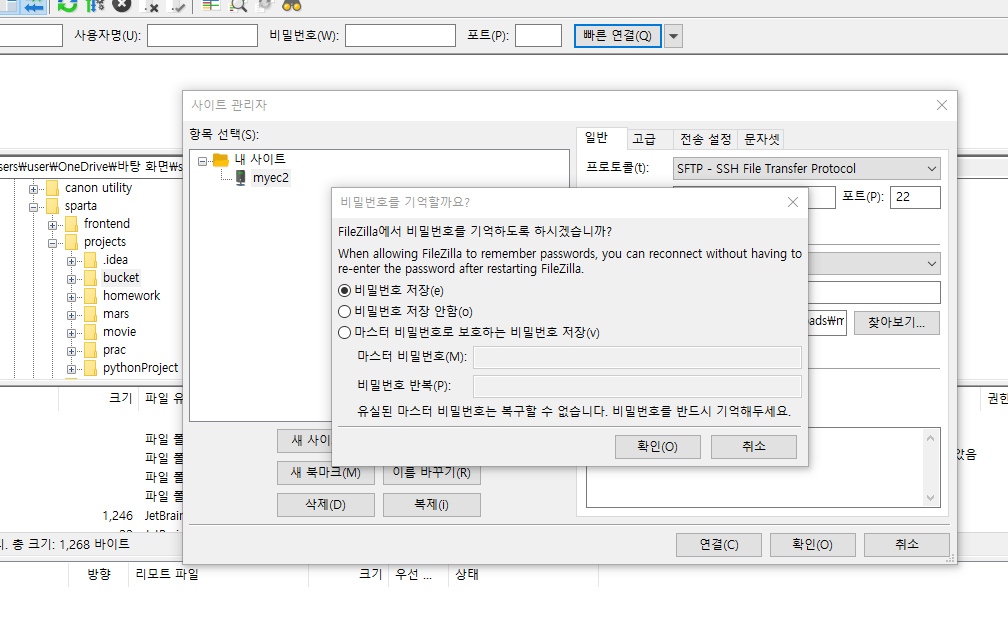Click the 새 북마크(M) button
The image size is (1008, 617).
[x=326, y=473]
